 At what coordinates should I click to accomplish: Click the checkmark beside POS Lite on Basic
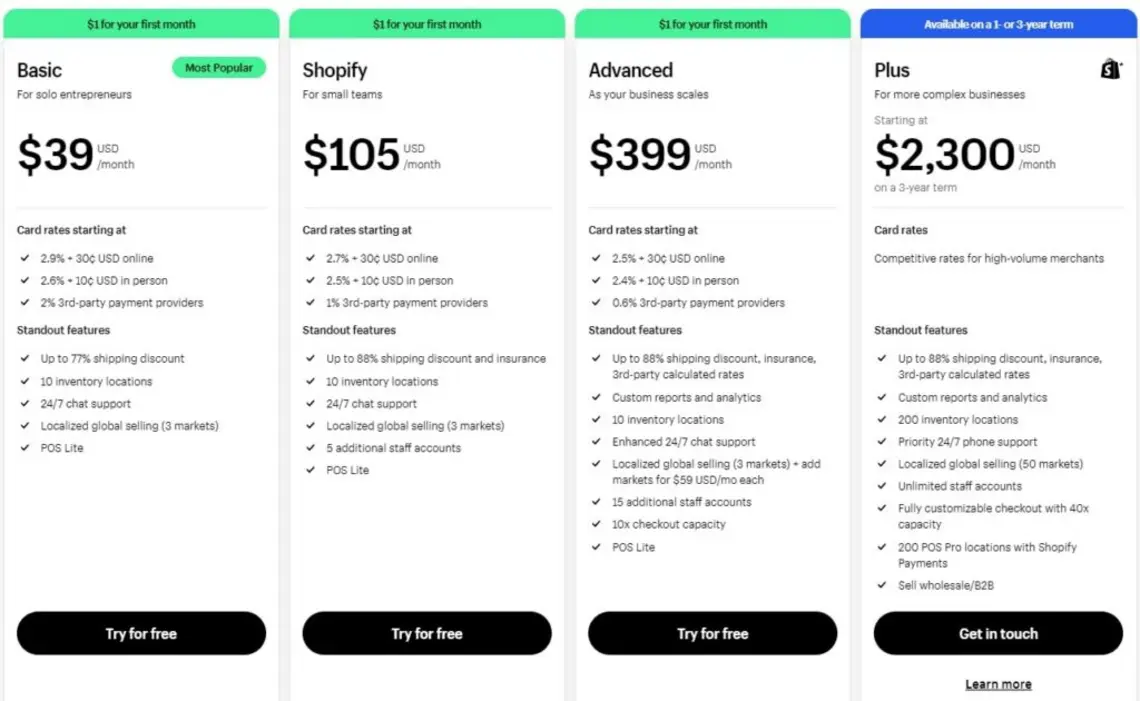[24, 448]
